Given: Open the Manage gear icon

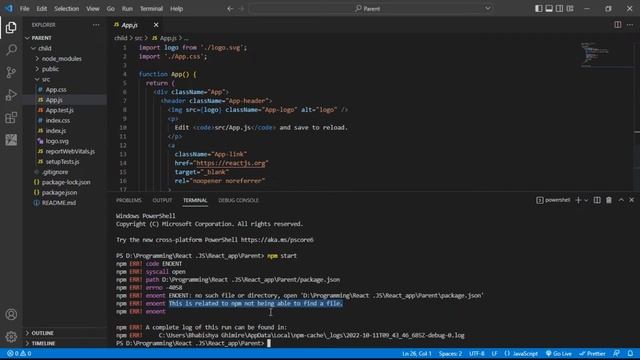Looking at the screenshot, I should point(11,336).
